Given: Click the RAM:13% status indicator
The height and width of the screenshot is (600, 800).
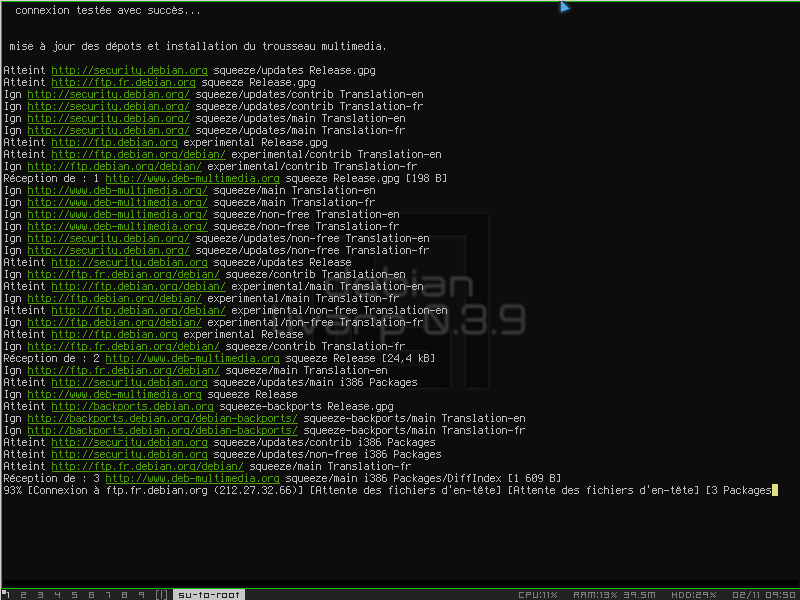Looking at the screenshot, I should [614, 595].
